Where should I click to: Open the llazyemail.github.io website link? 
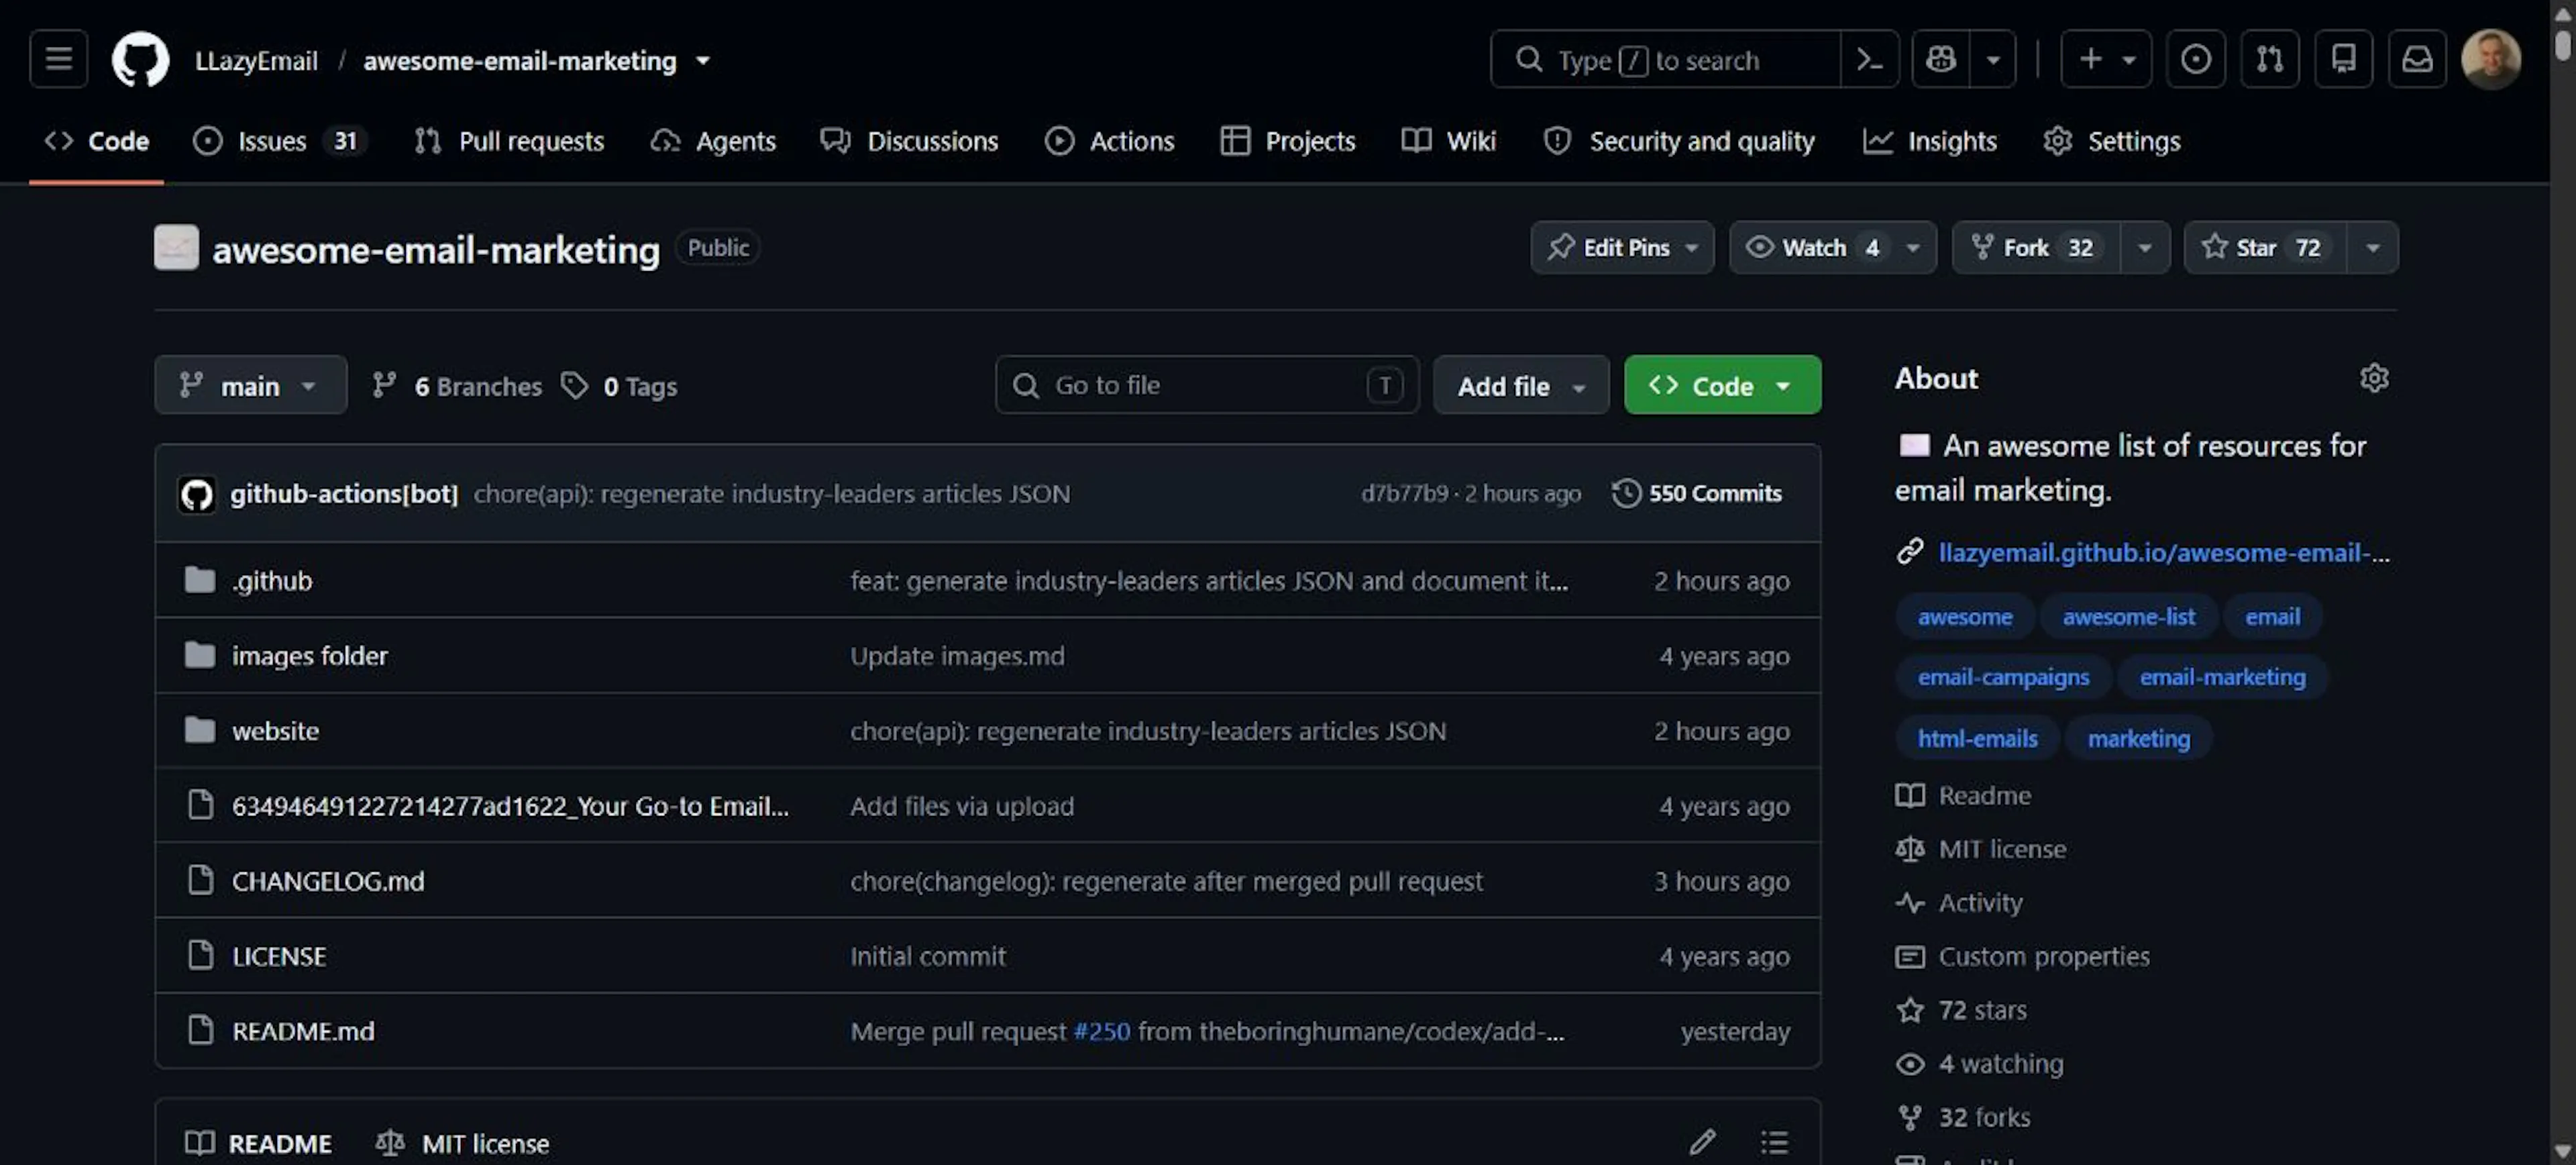coord(2164,552)
